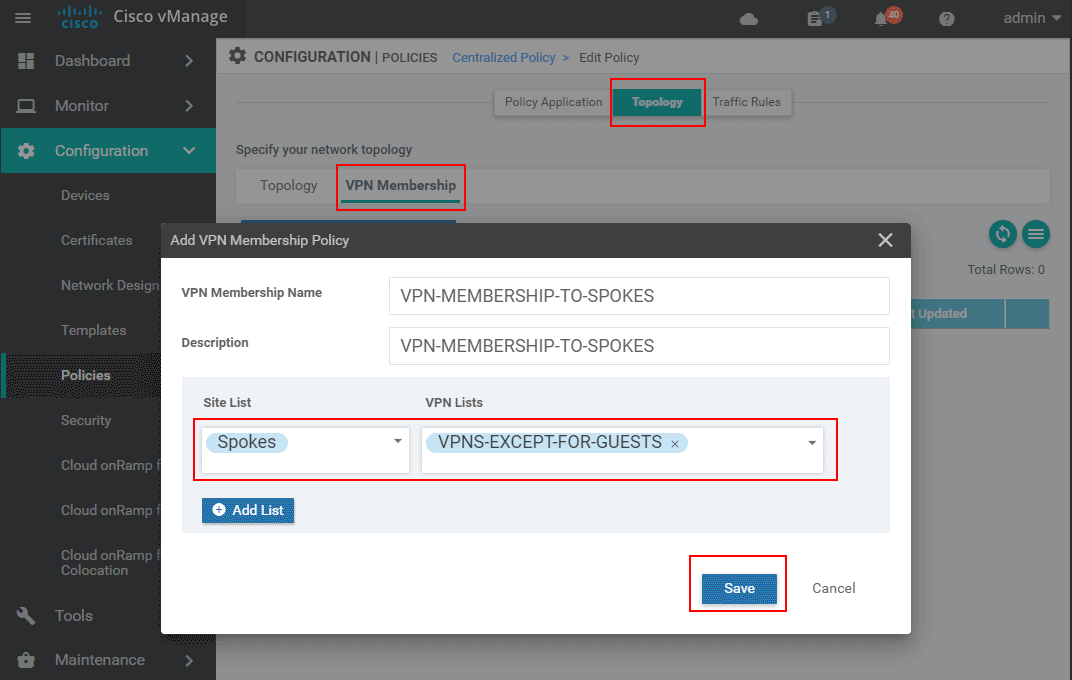Select the Policy Application tab

pyautogui.click(x=551, y=101)
